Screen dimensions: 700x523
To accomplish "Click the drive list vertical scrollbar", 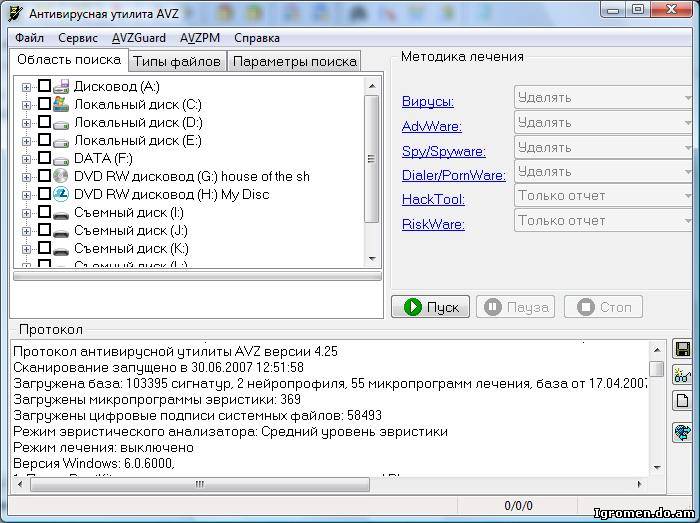I will [x=372, y=160].
